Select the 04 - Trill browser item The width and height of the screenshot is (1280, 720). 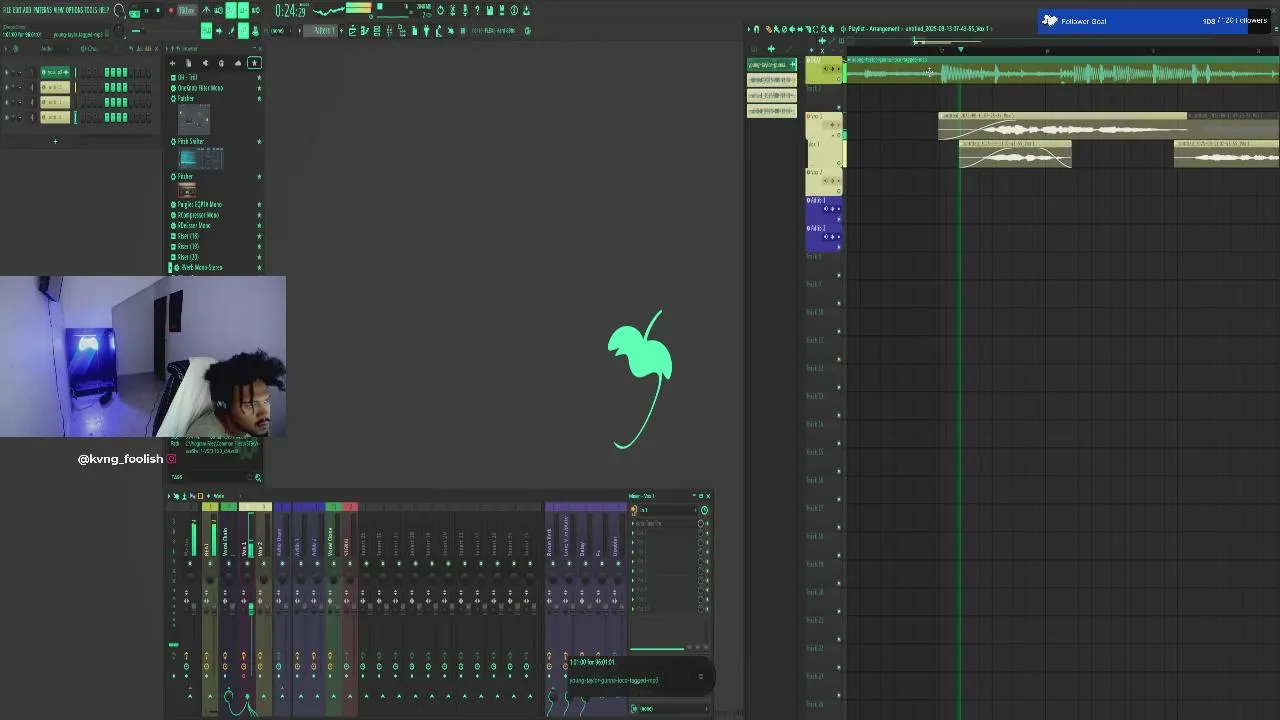186,77
